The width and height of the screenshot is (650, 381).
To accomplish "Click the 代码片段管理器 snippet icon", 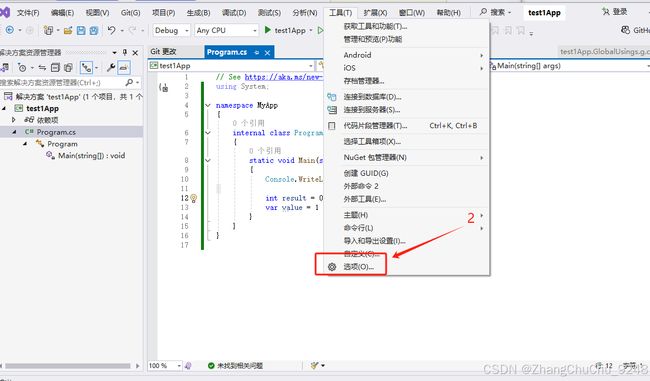I will point(332,126).
